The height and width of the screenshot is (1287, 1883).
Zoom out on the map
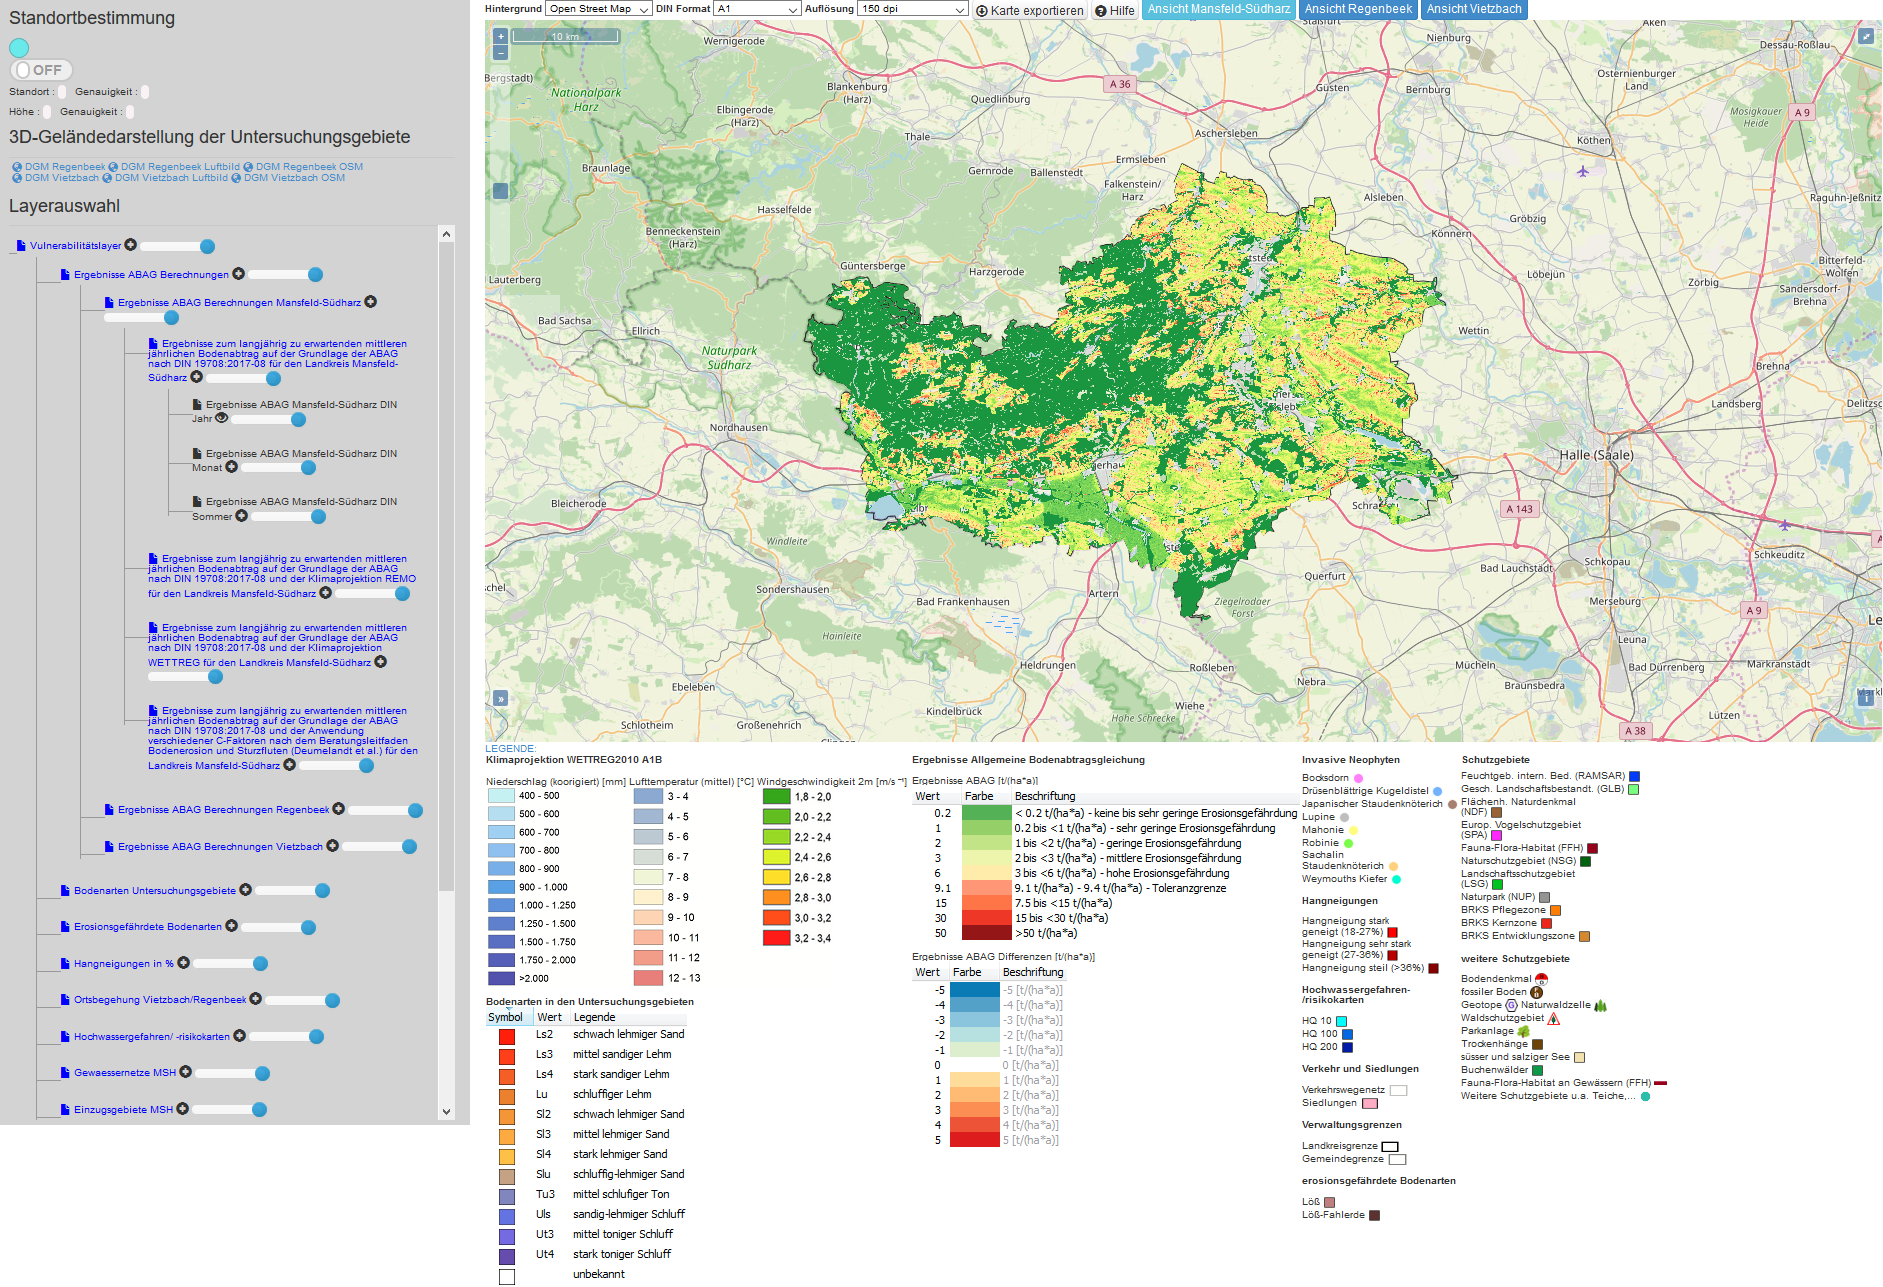[x=501, y=53]
